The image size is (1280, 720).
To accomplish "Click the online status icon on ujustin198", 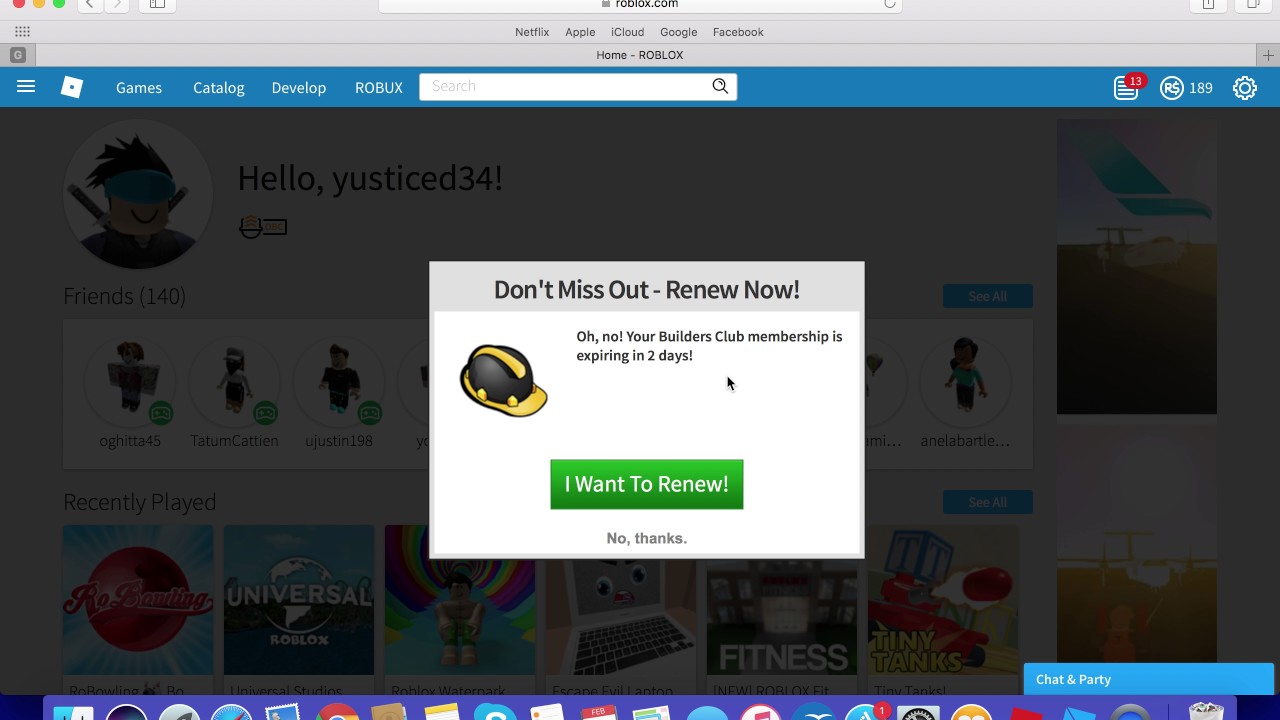I will 370,413.
